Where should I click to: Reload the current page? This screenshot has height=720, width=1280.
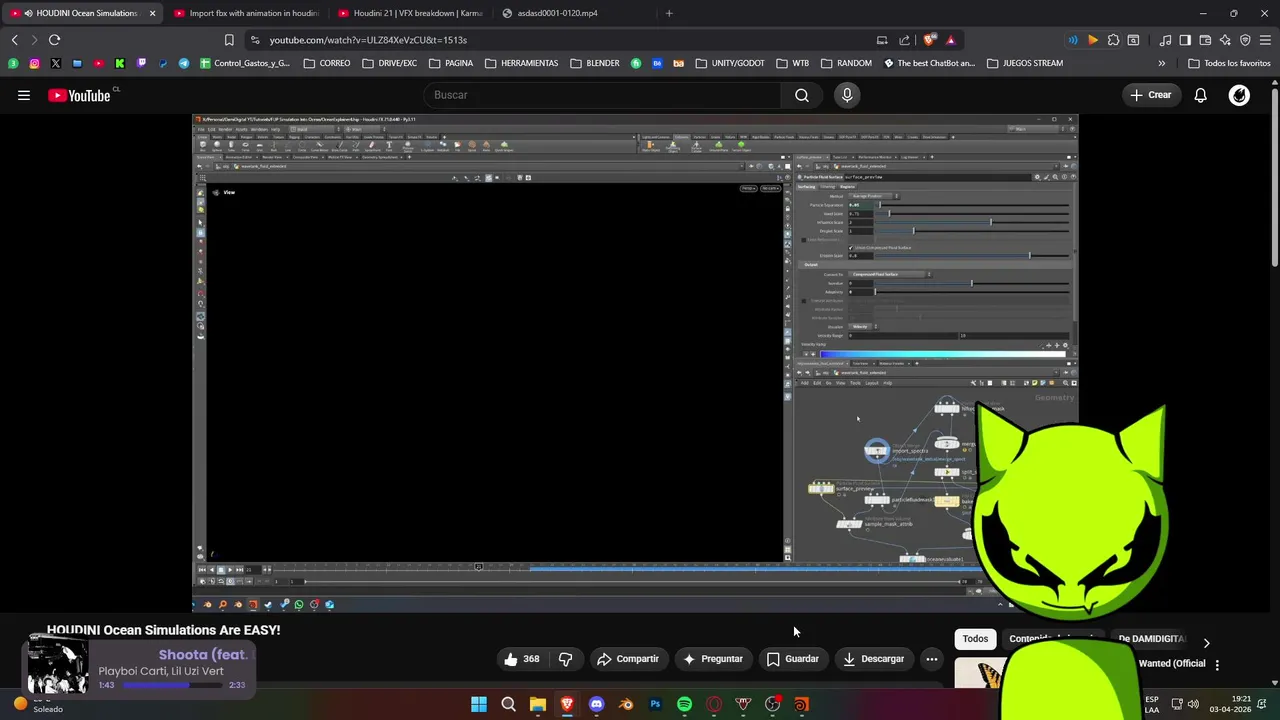click(x=54, y=40)
